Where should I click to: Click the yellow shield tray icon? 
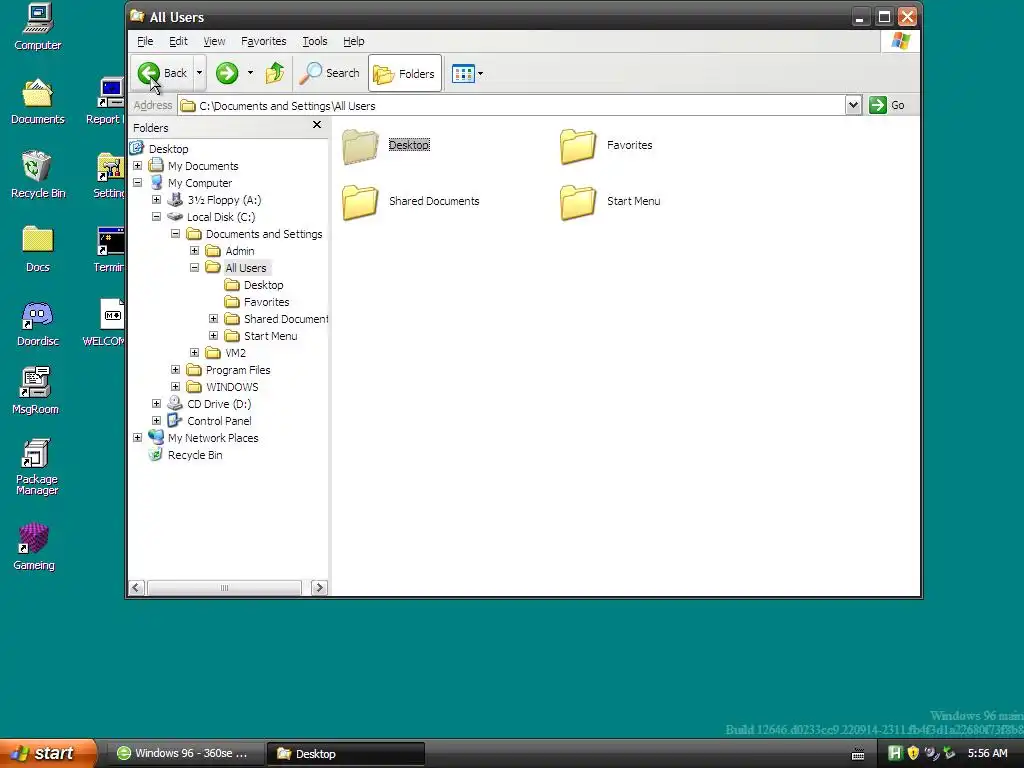click(x=913, y=754)
